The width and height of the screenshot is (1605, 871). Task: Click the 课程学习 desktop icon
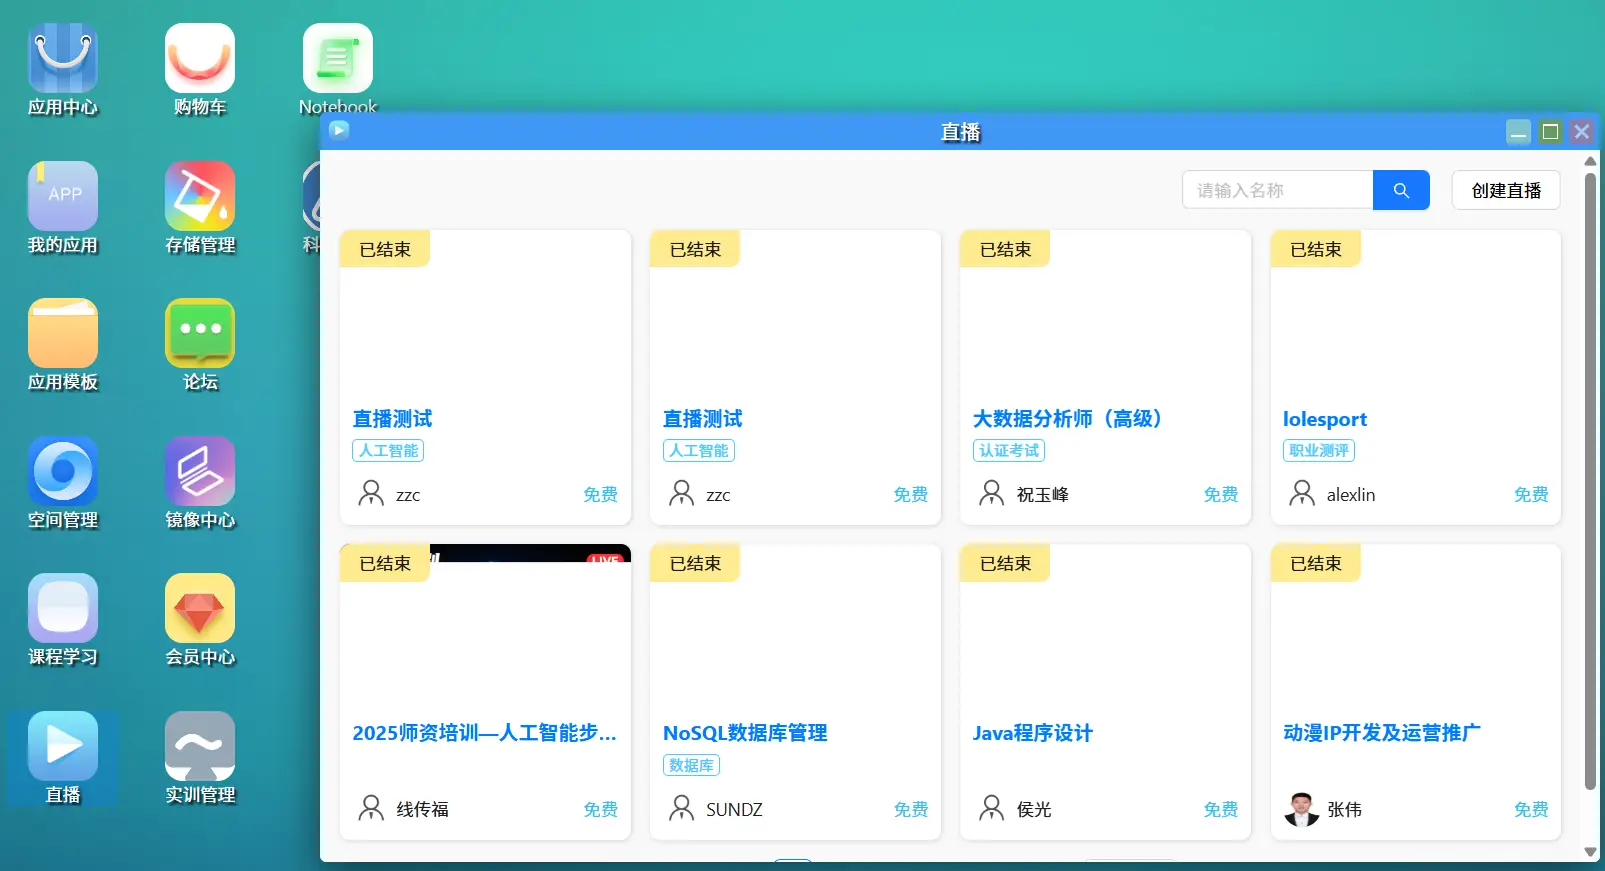point(63,609)
